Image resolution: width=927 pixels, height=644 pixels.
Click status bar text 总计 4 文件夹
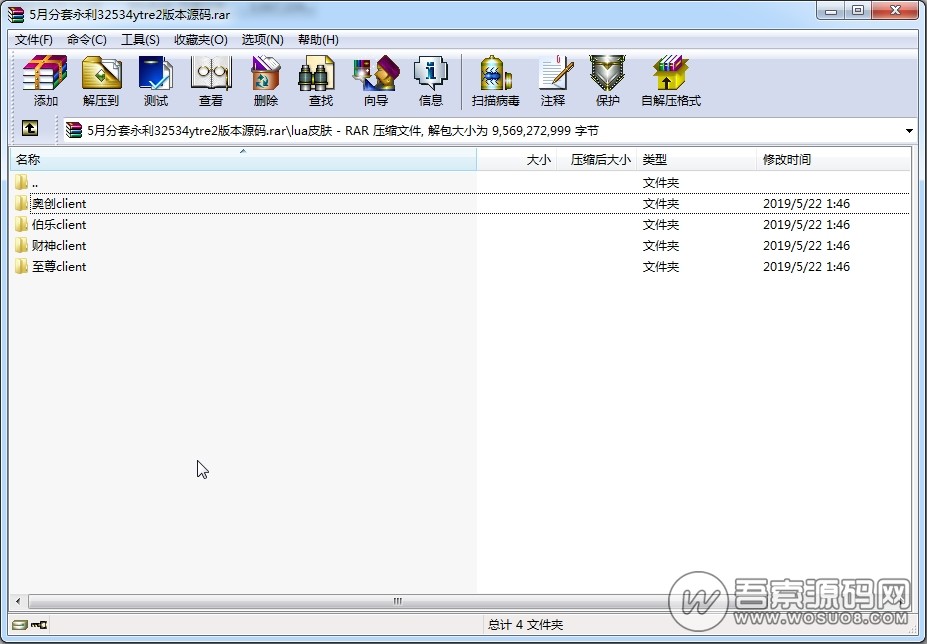pos(525,624)
